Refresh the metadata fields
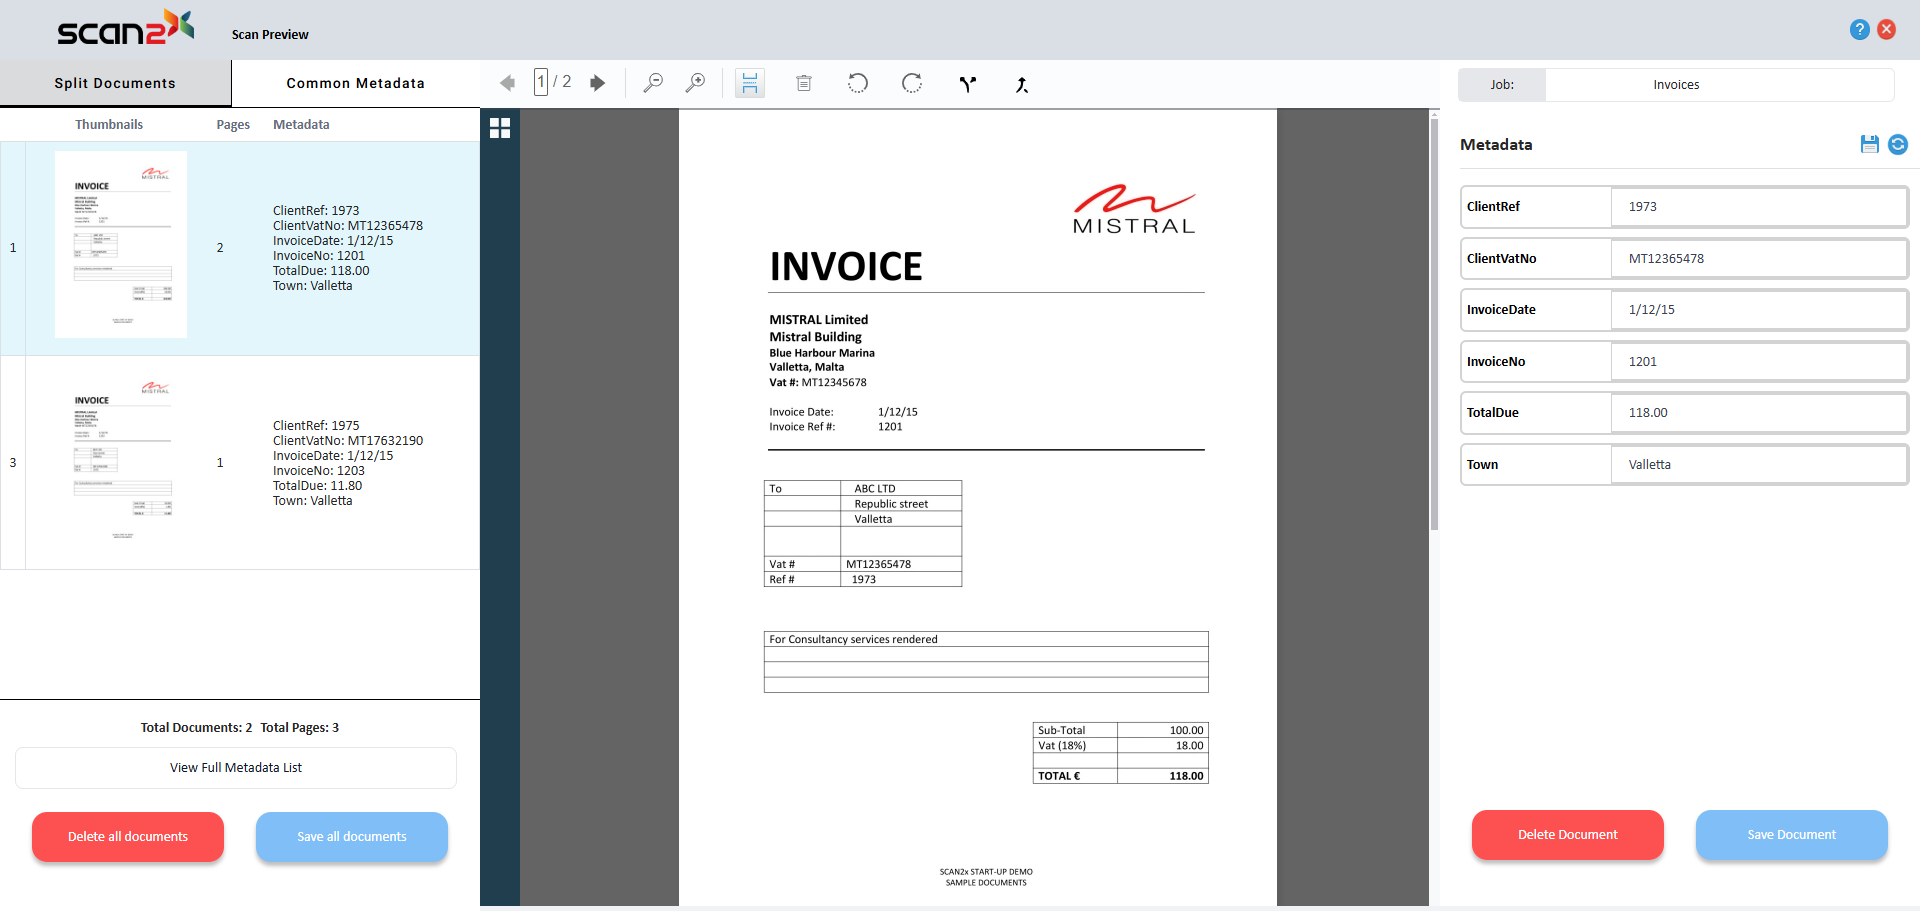Screen dimensions: 1920x911 click(1897, 144)
